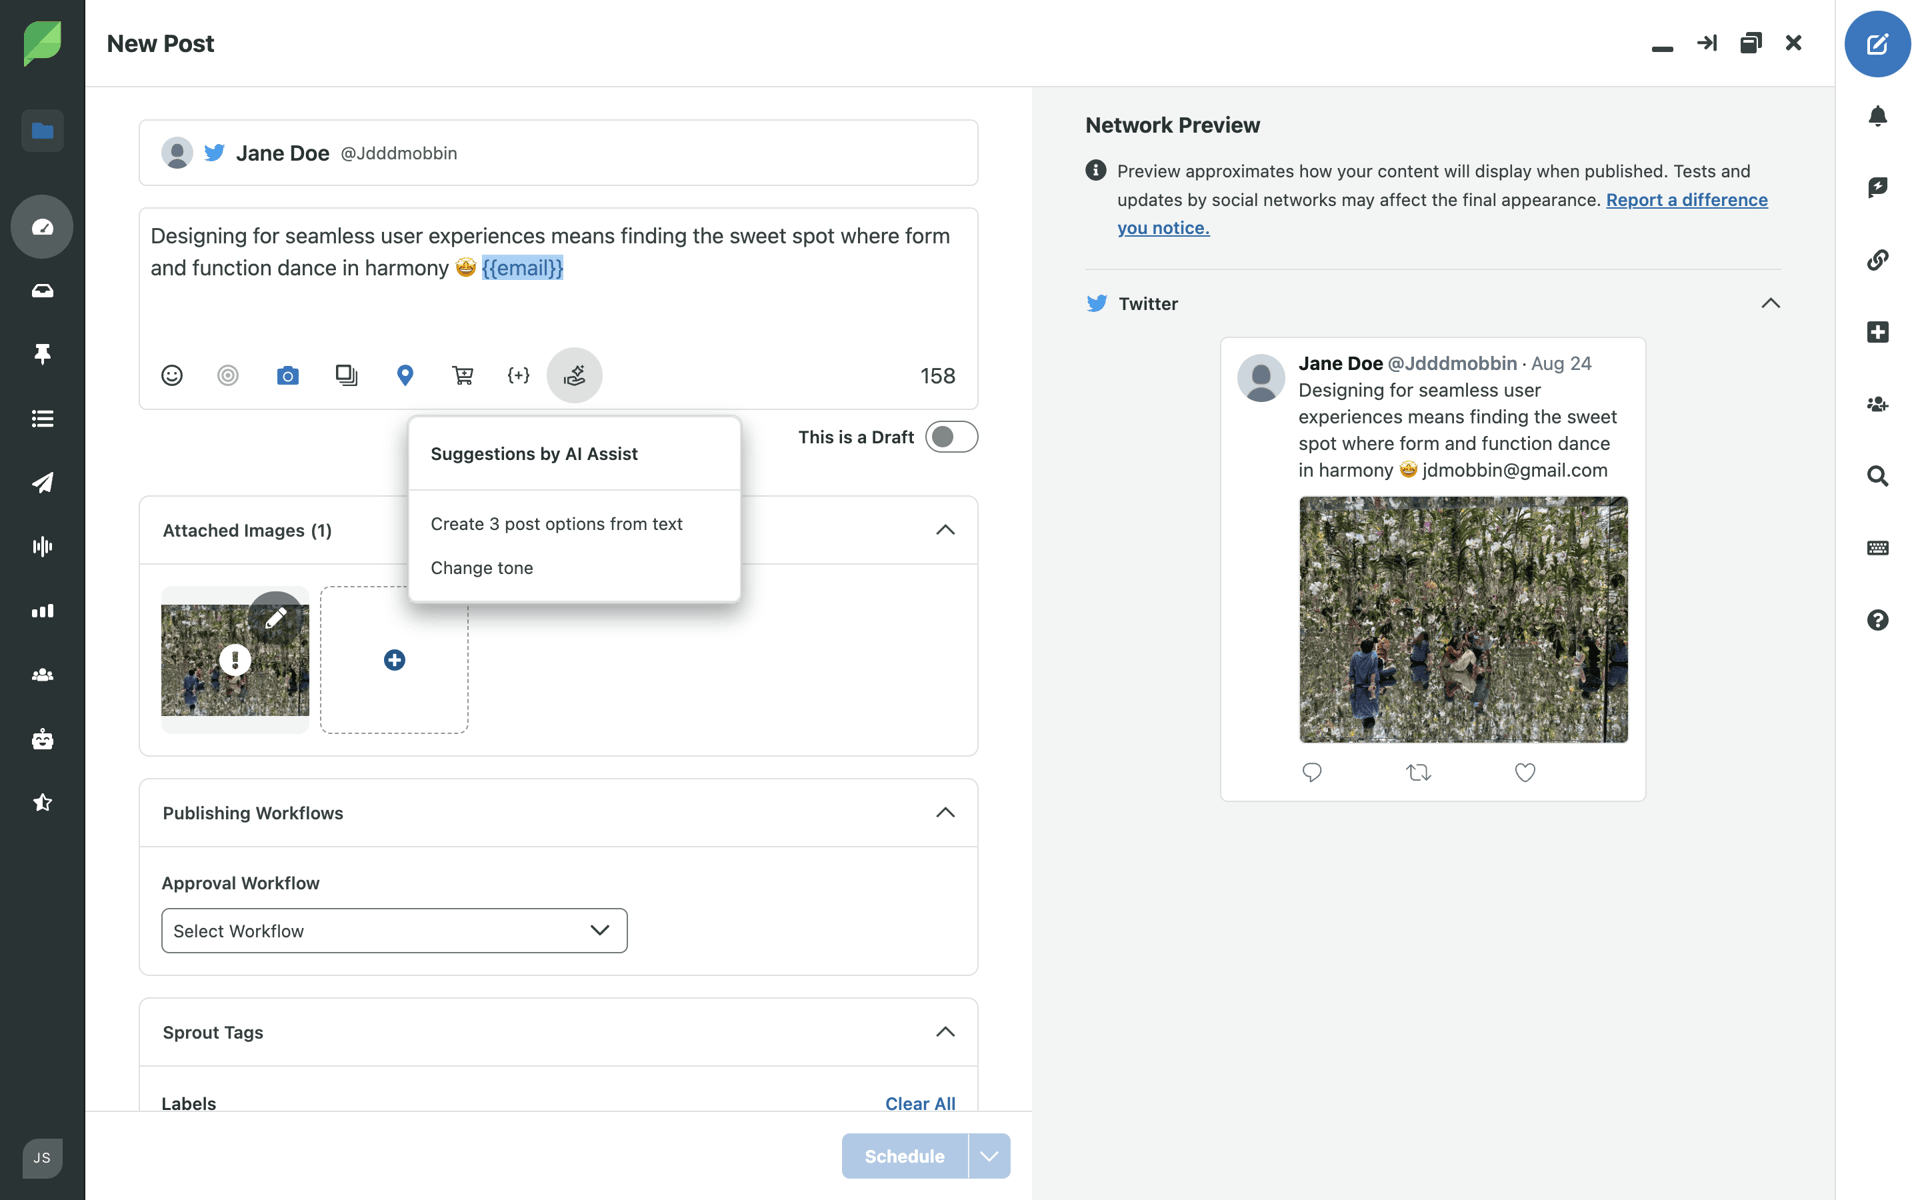The width and height of the screenshot is (1920, 1200).
Task: Click the AI Assist icon
Action: 574,375
